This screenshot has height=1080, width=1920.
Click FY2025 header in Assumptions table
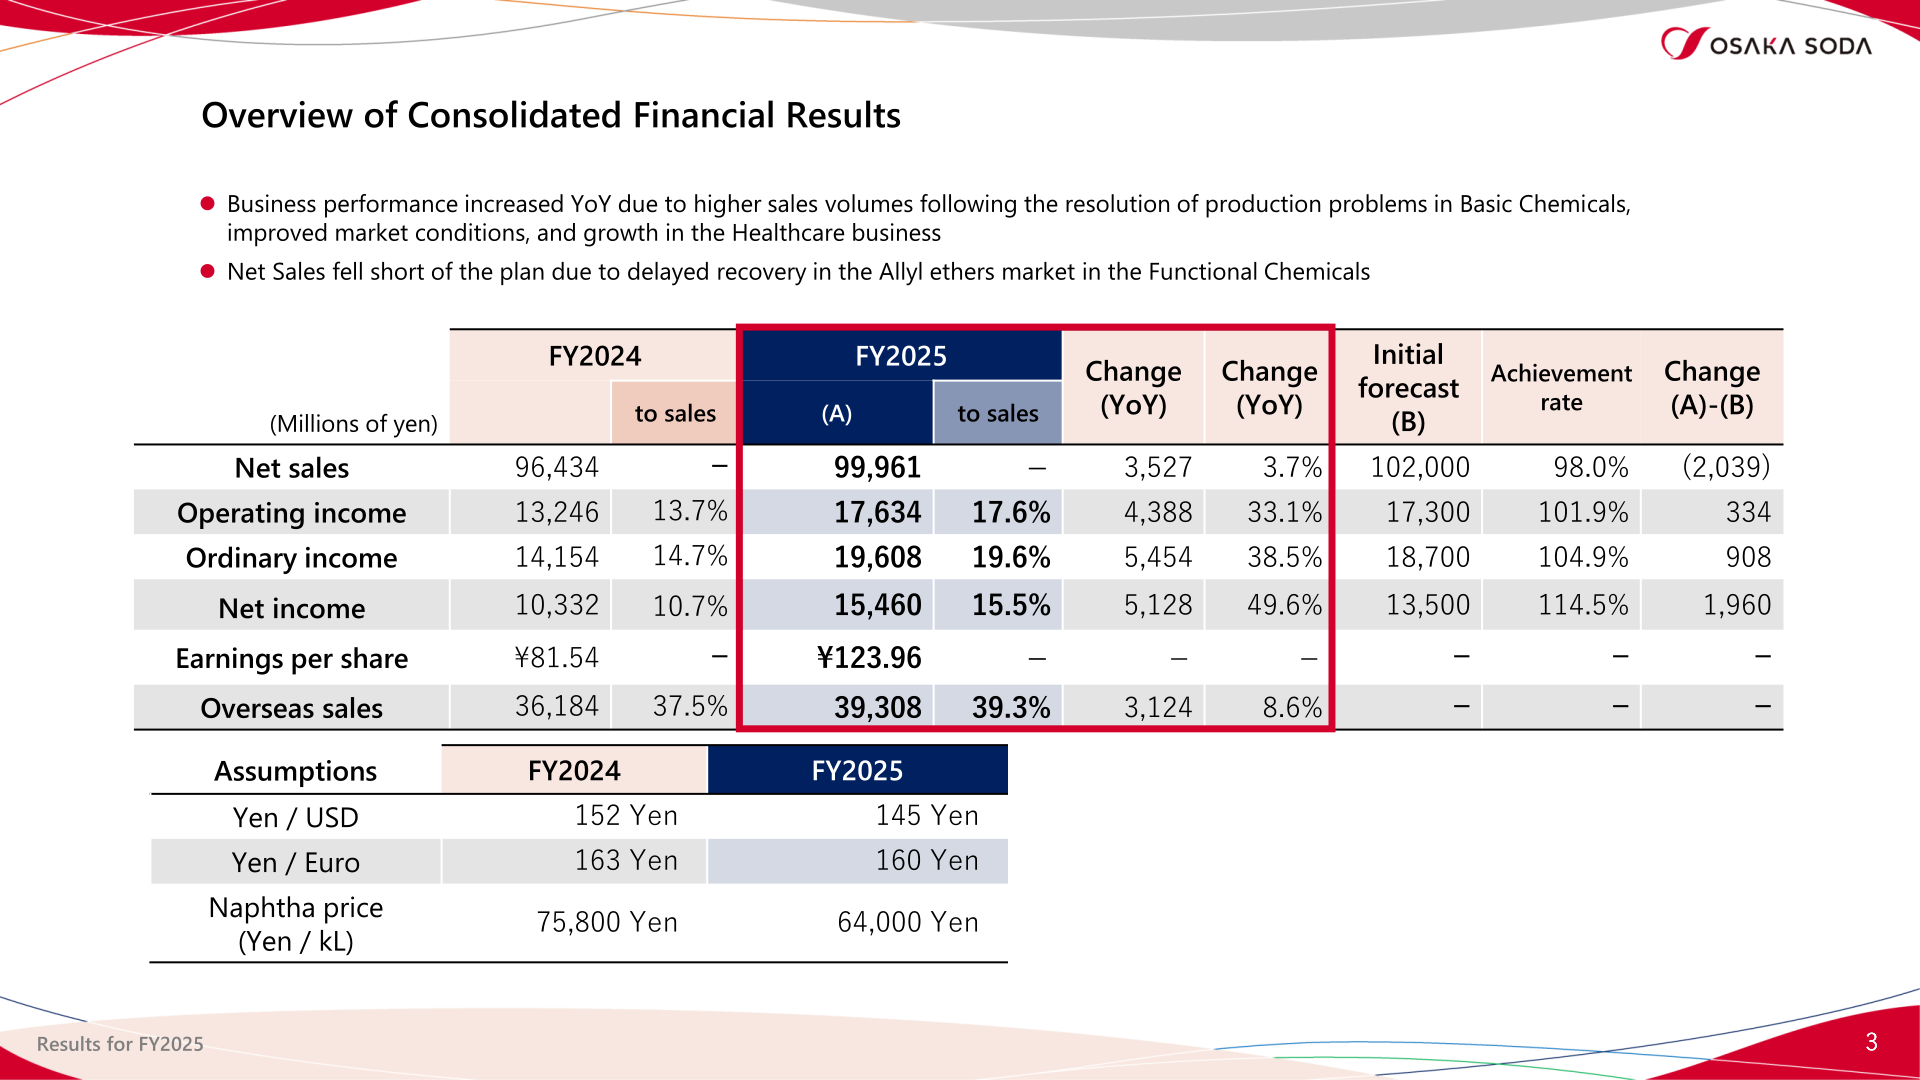click(x=857, y=770)
